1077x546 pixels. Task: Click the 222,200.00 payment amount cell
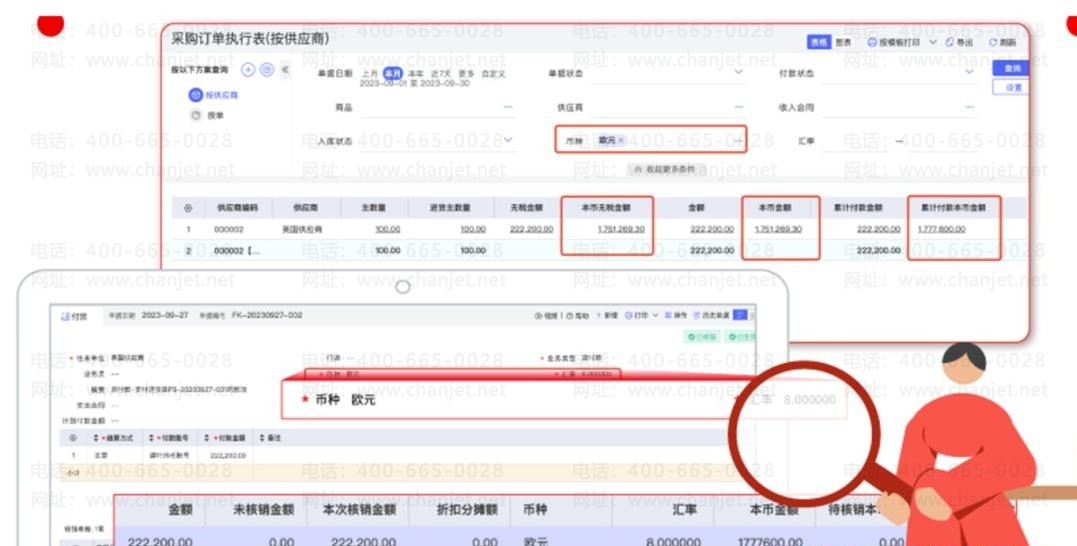coord(227,456)
